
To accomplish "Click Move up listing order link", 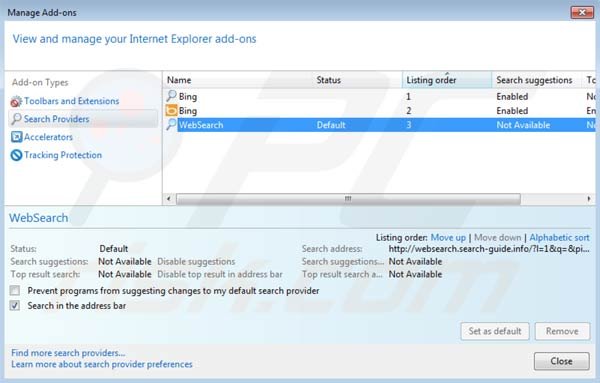I will pos(448,238).
